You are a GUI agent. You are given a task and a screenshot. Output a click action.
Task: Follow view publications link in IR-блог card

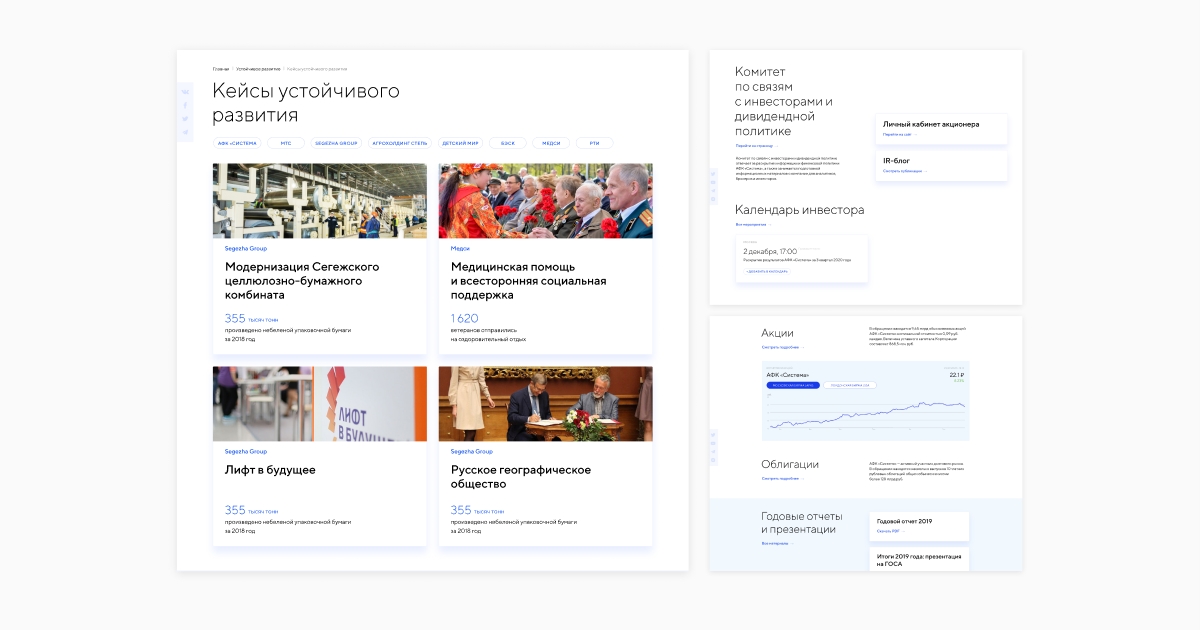point(905,171)
